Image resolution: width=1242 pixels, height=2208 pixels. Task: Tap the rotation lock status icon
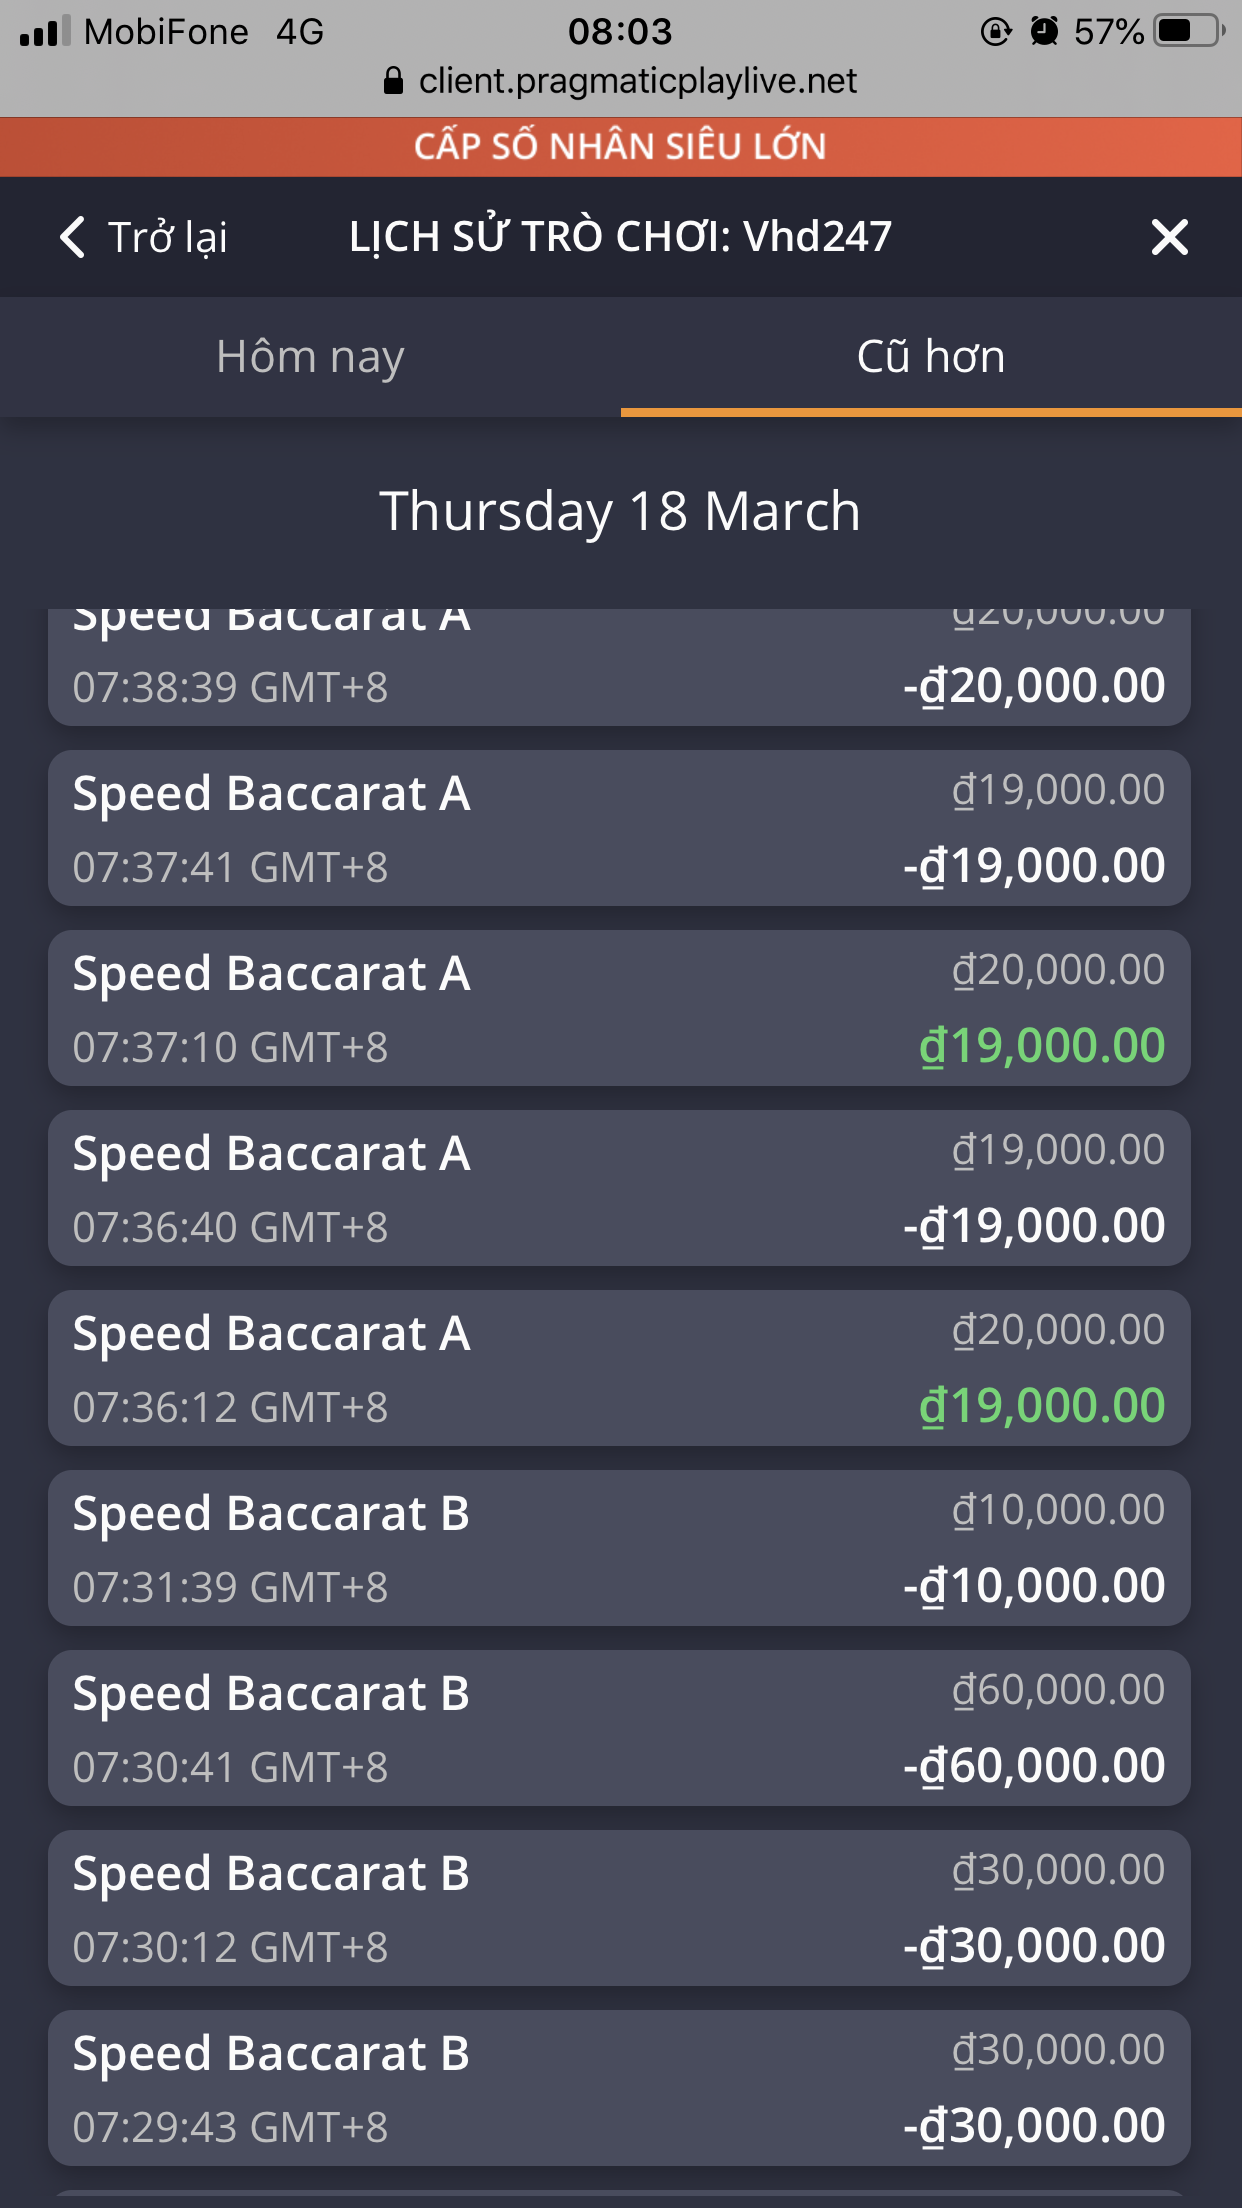996,32
